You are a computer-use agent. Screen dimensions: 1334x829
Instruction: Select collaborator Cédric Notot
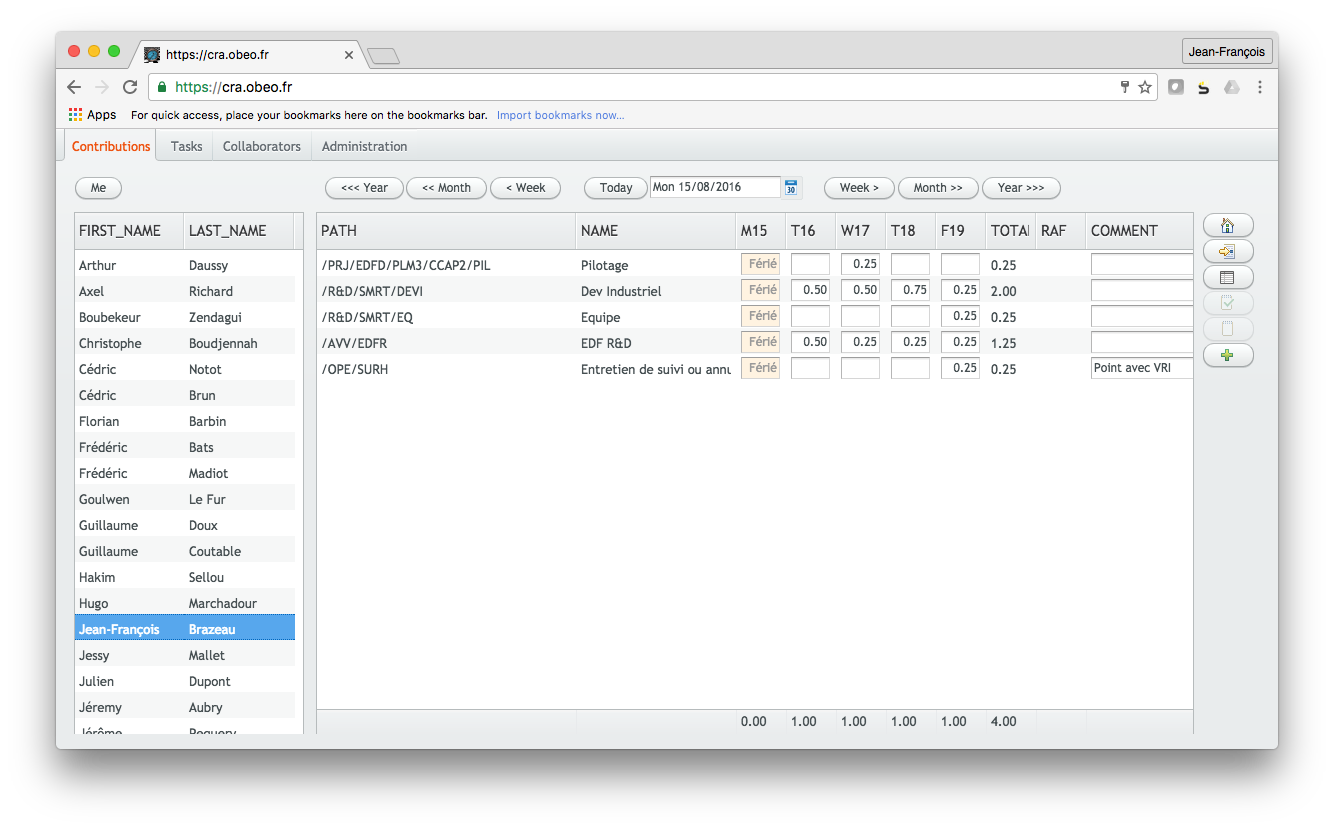185,369
